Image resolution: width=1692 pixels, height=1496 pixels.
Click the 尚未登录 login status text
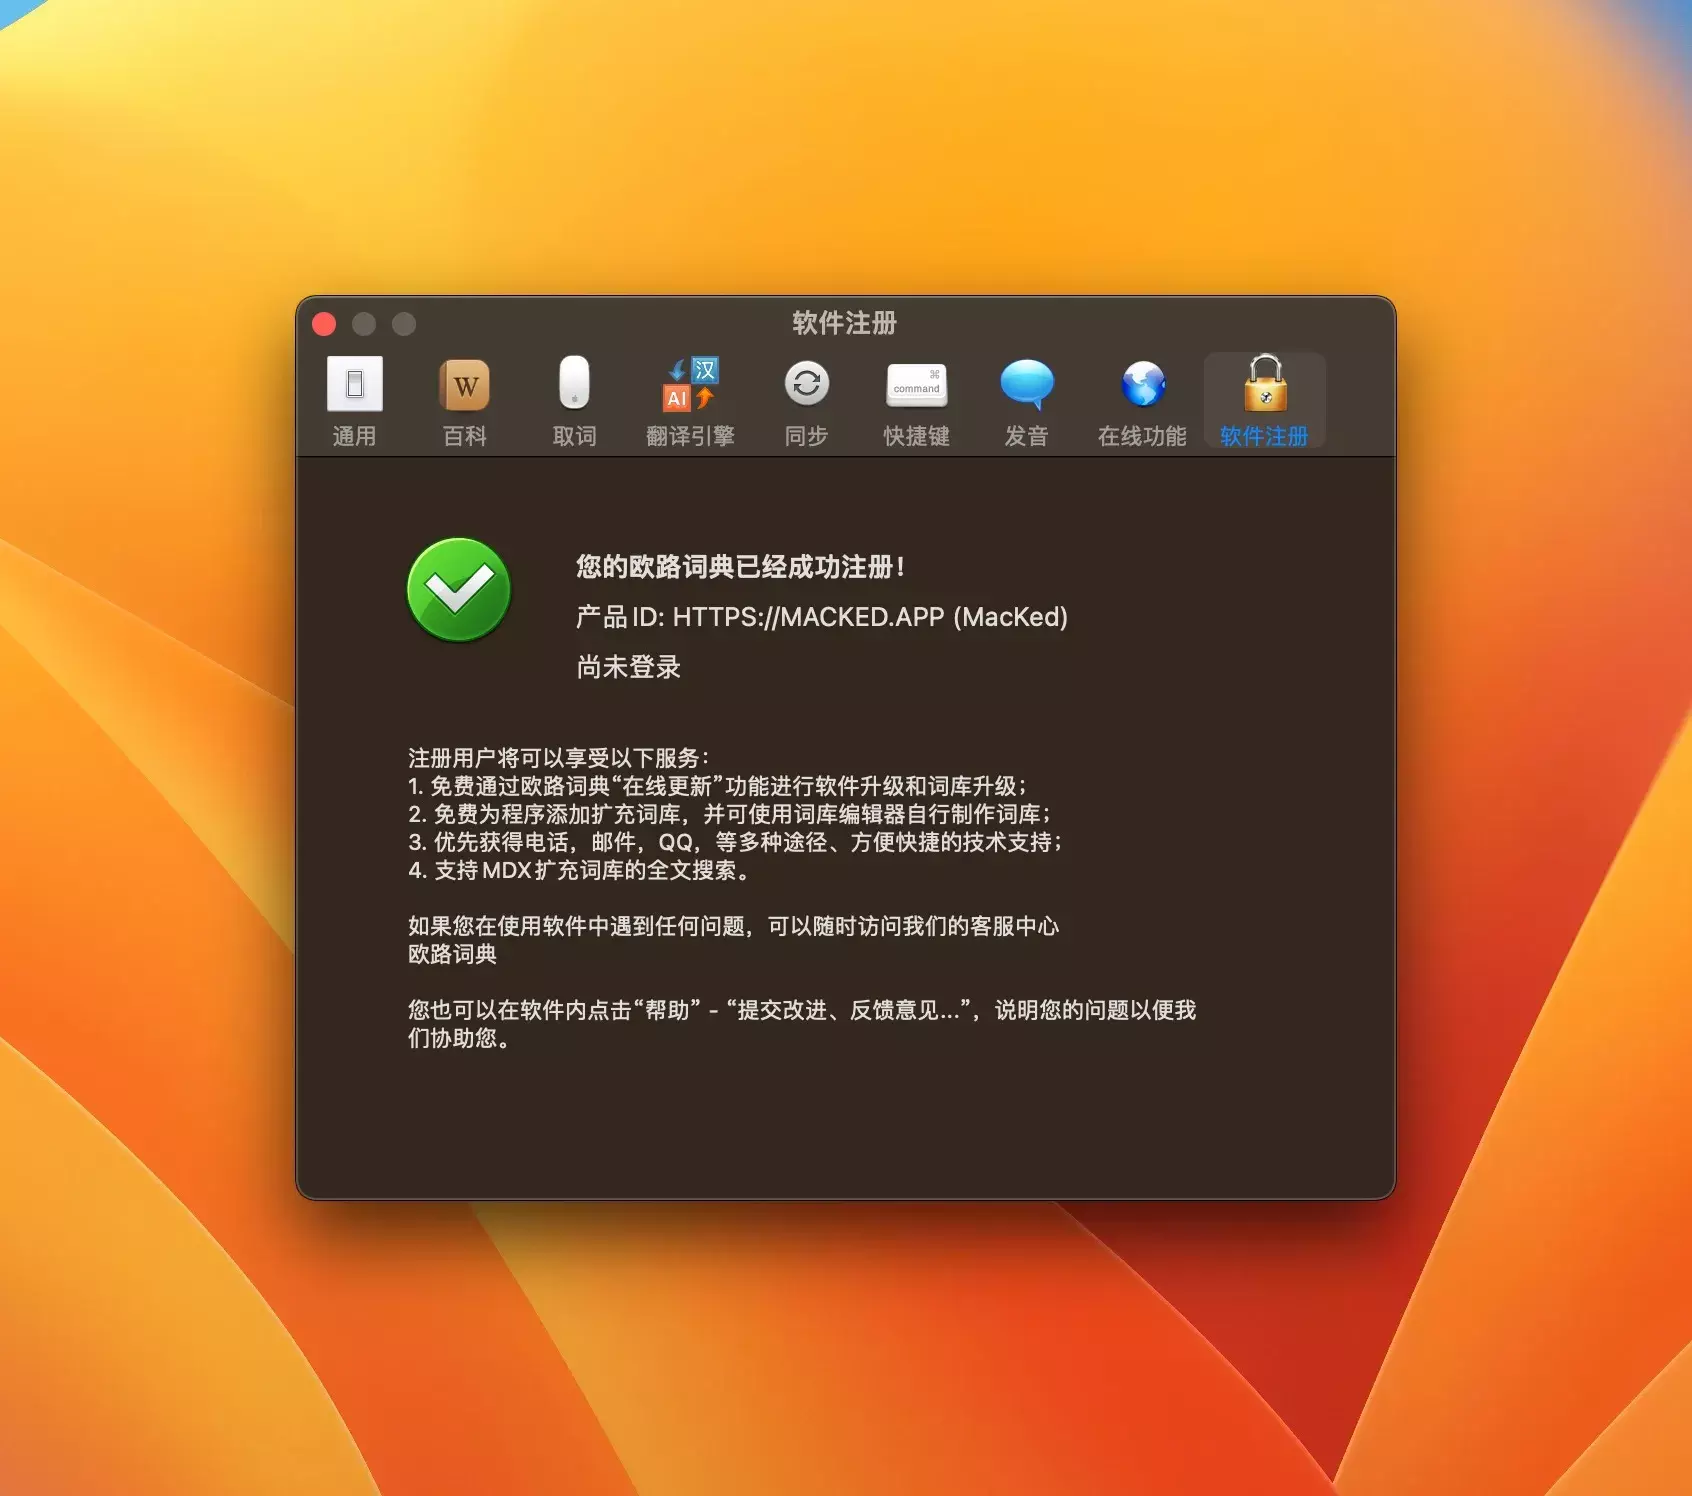628,667
